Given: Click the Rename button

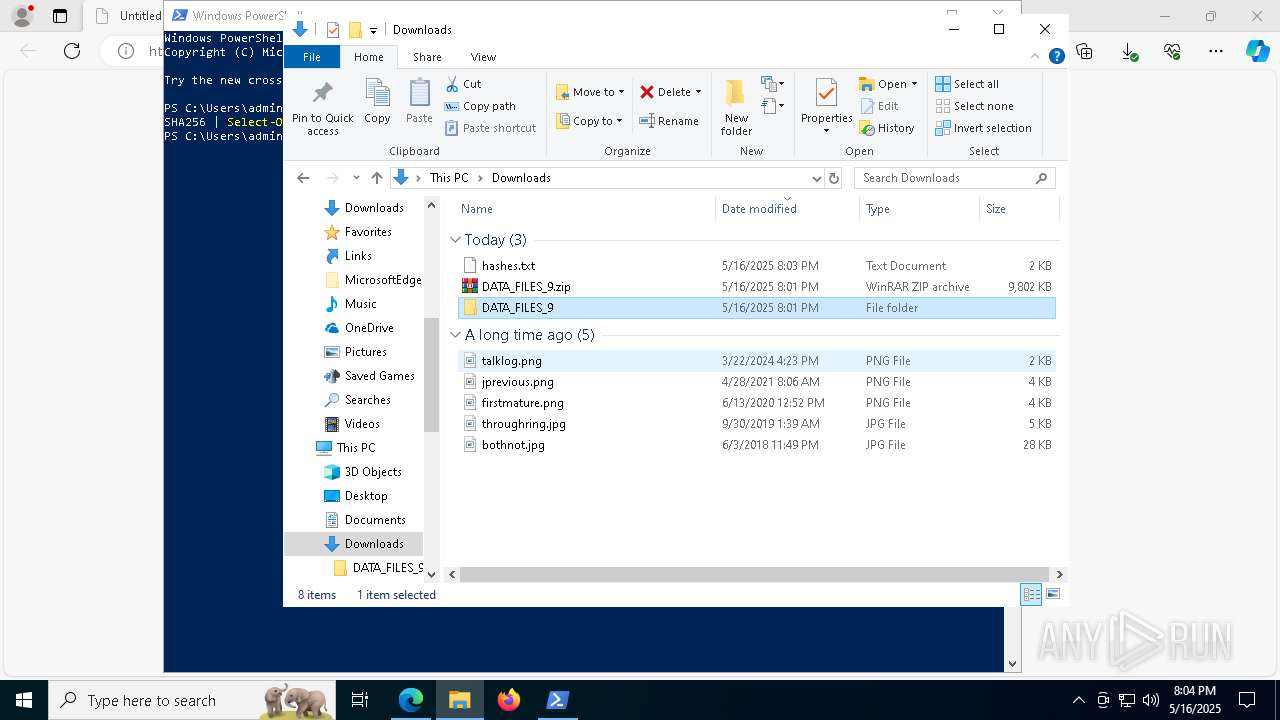Looking at the screenshot, I should [669, 121].
